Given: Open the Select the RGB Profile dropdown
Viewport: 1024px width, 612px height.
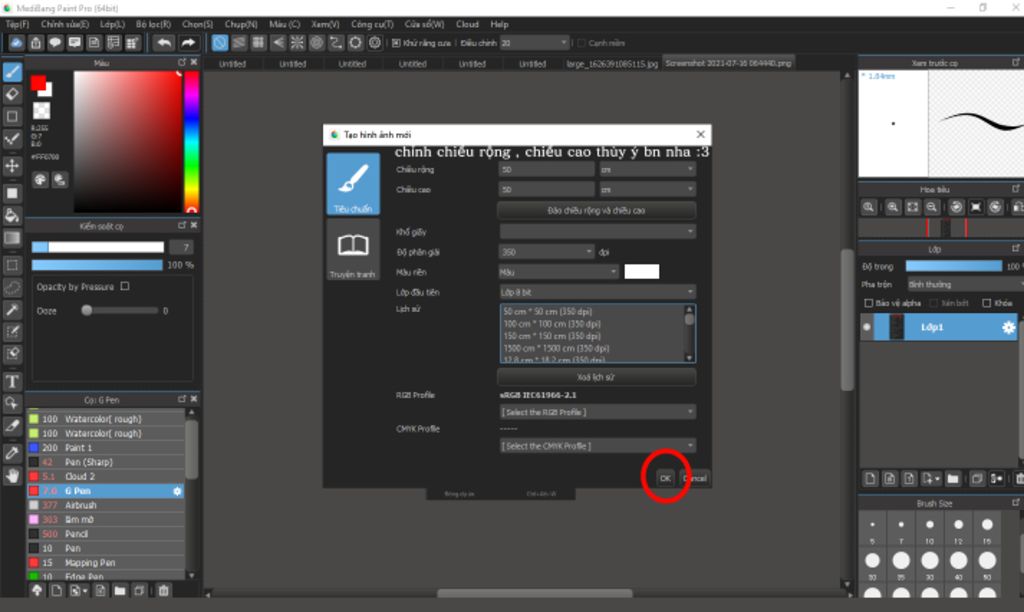Looking at the screenshot, I should (598, 412).
